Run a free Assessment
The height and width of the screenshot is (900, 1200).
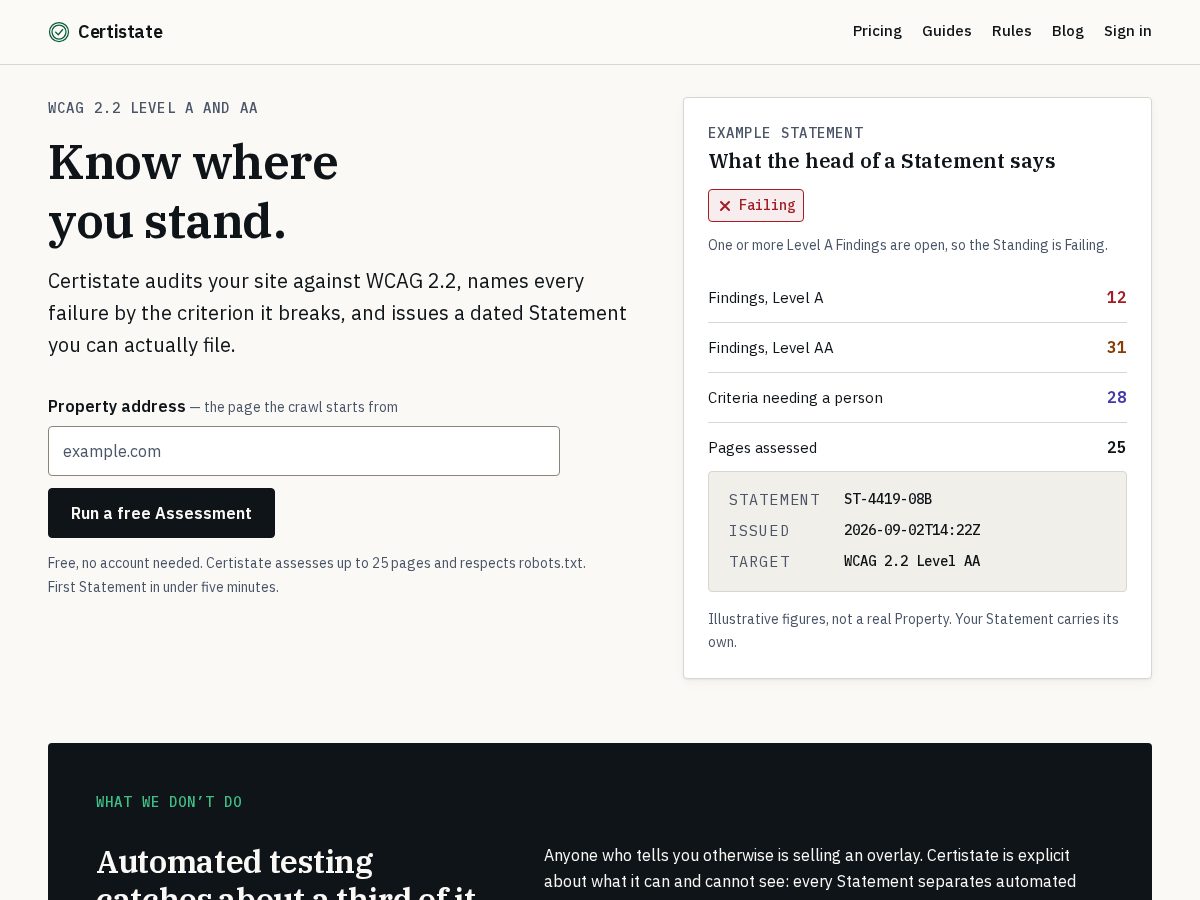pyautogui.click(x=161, y=513)
